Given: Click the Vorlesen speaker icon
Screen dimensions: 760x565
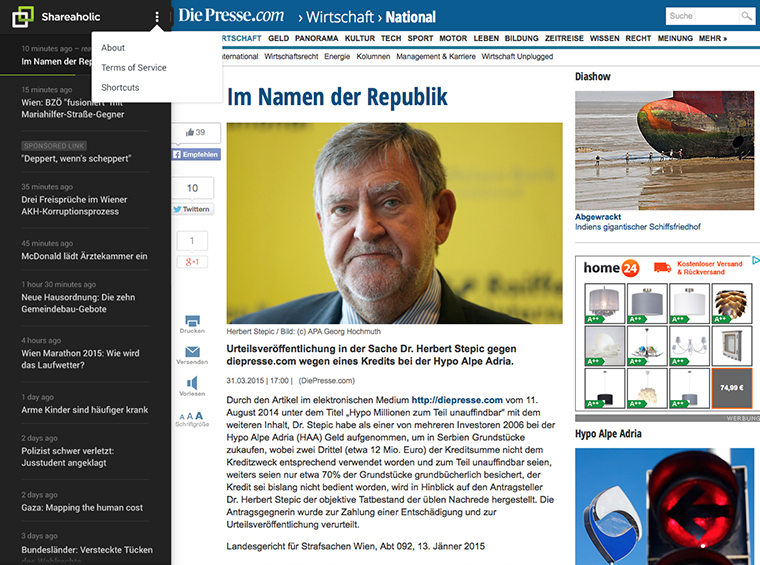Looking at the screenshot, I should [x=192, y=383].
